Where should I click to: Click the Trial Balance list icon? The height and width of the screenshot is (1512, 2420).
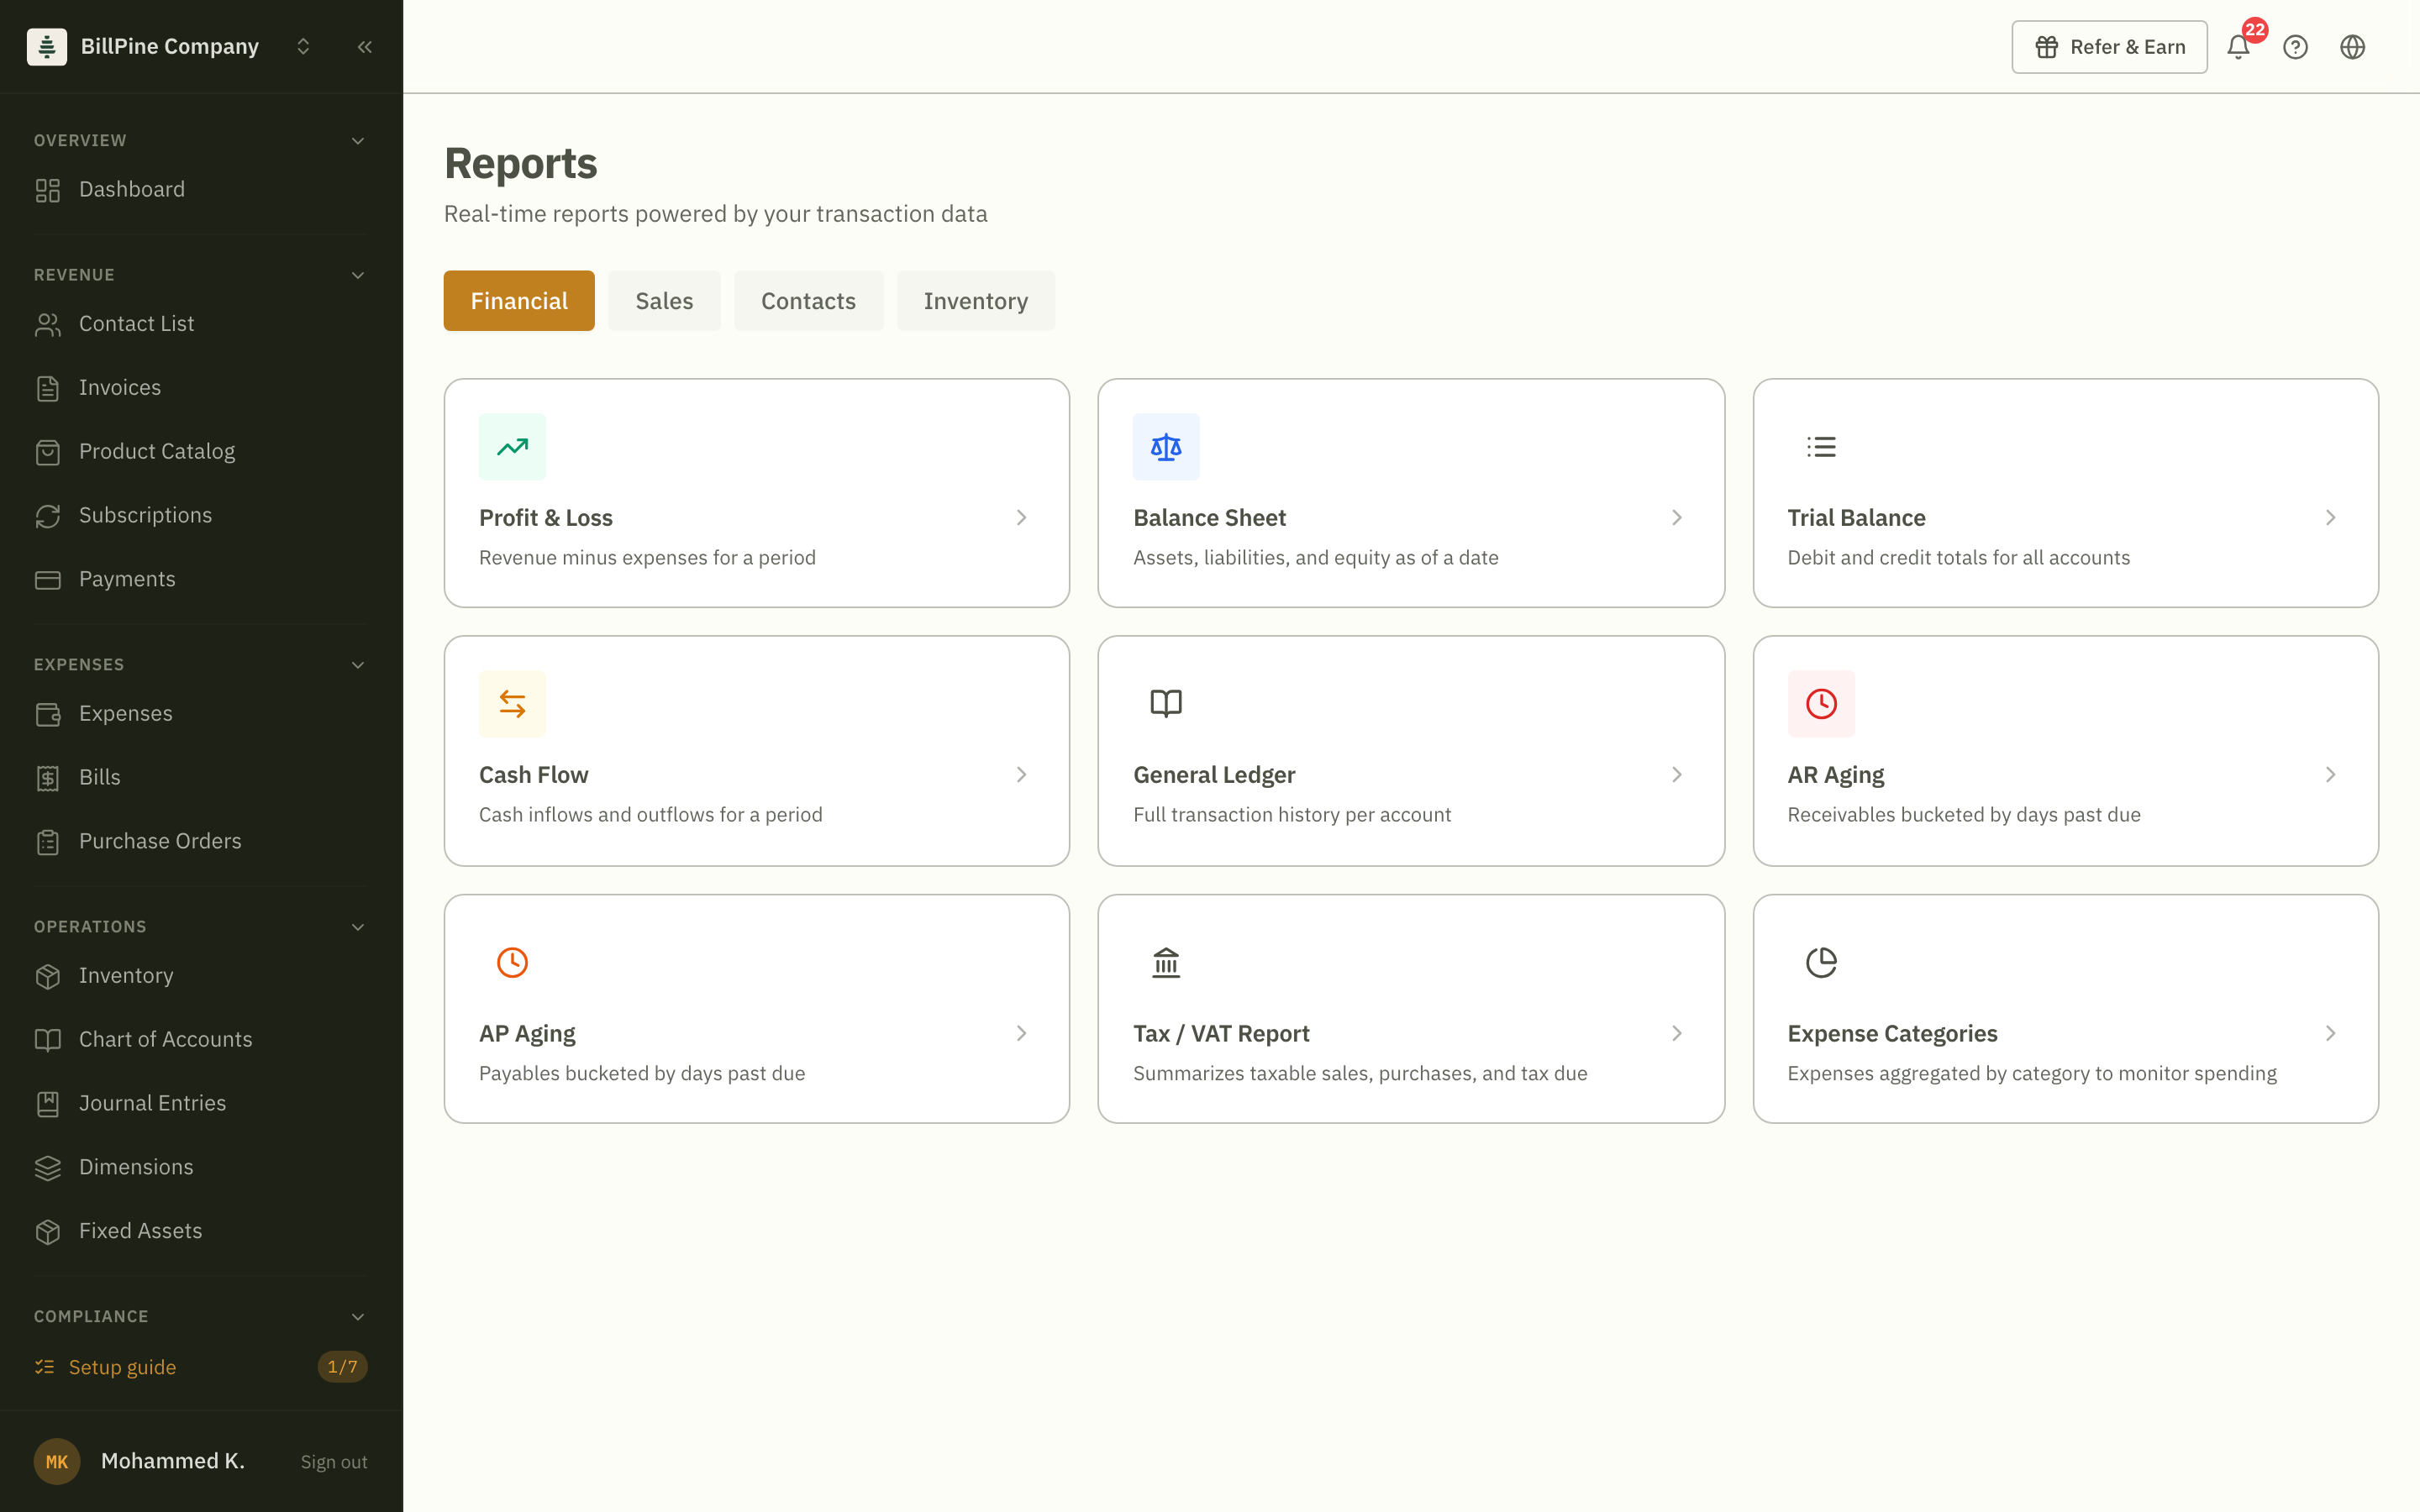pyautogui.click(x=1821, y=447)
